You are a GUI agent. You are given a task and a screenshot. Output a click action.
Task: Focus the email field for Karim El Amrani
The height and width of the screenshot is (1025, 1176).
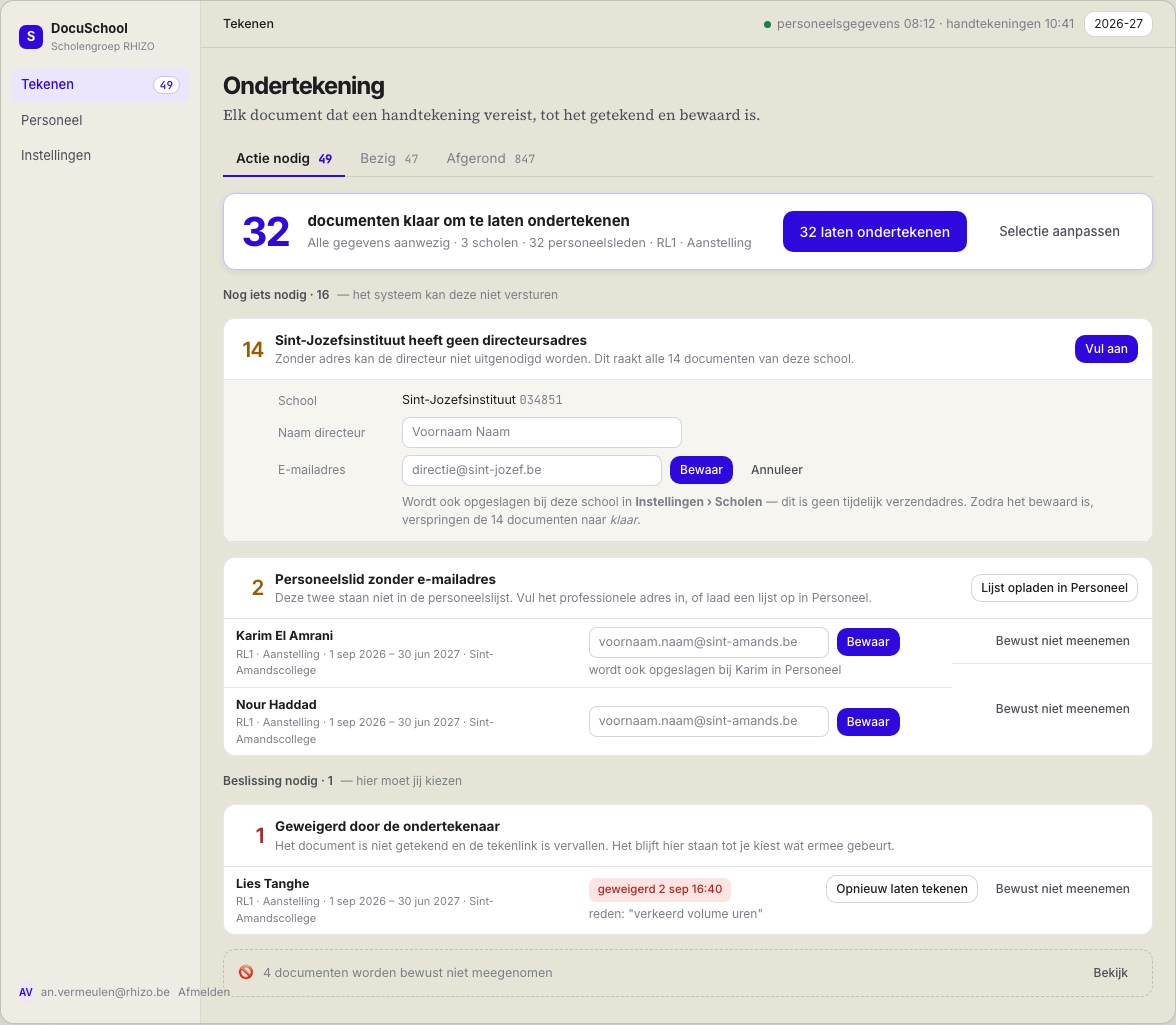709,642
